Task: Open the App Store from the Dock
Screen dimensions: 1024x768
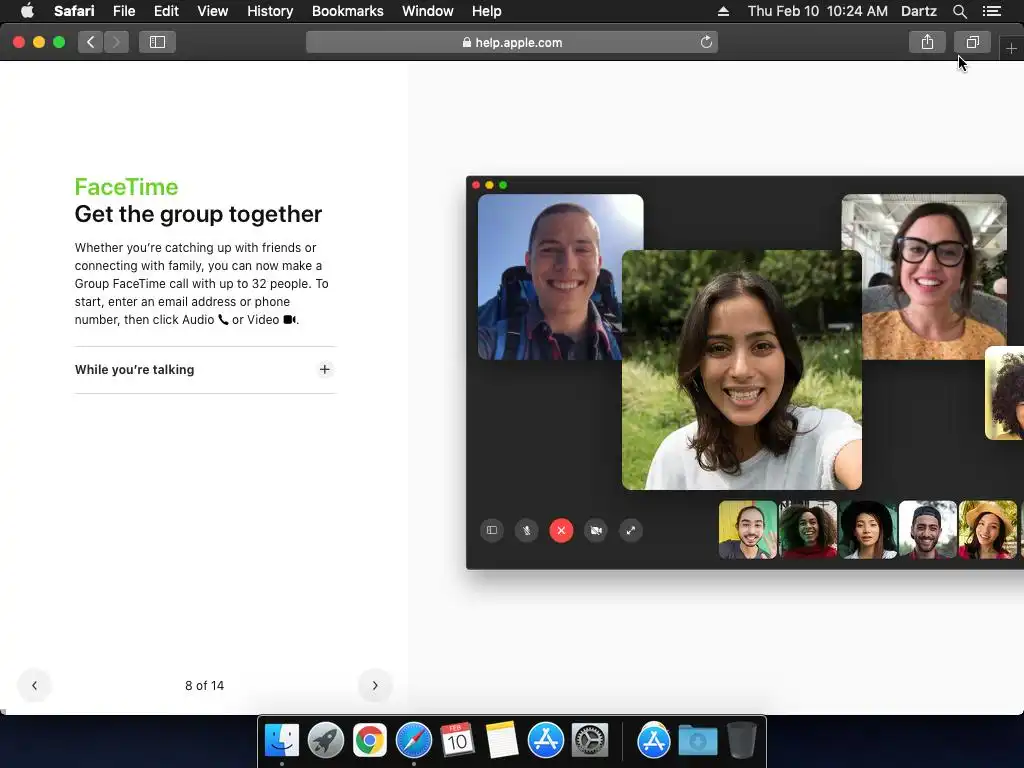Action: pyautogui.click(x=546, y=741)
